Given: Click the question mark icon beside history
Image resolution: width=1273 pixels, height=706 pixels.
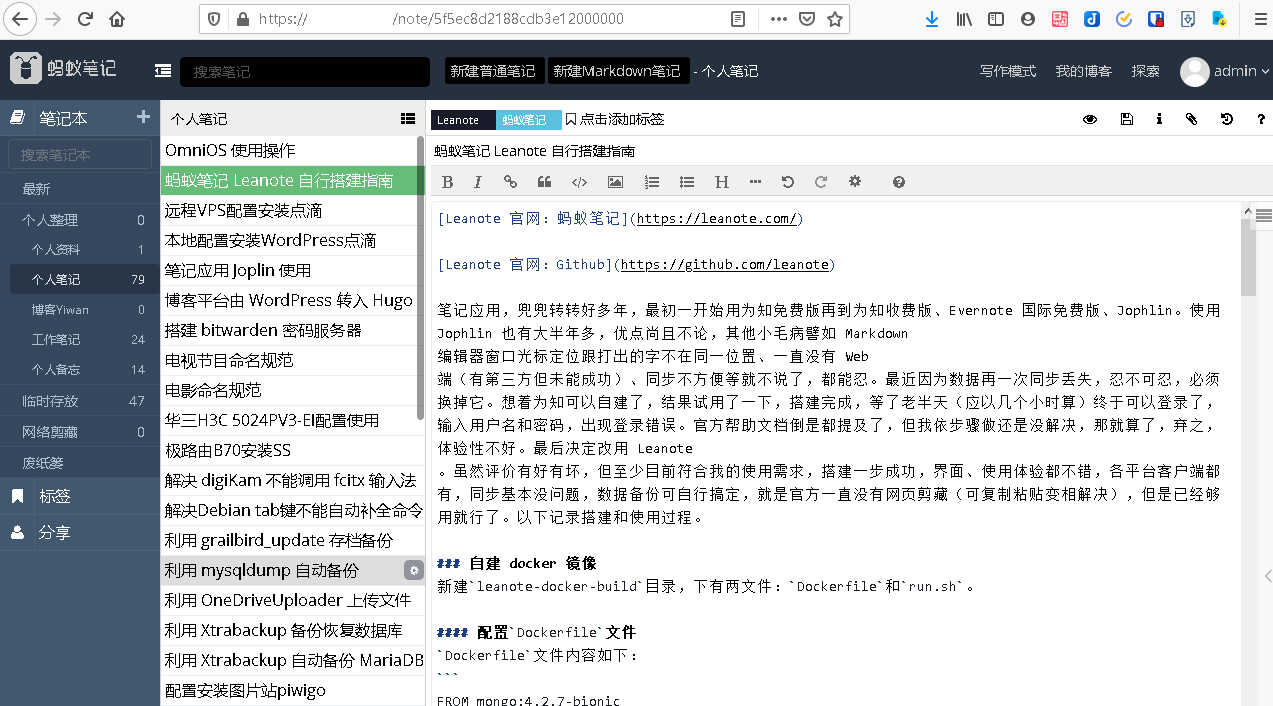Looking at the screenshot, I should coord(1261,119).
